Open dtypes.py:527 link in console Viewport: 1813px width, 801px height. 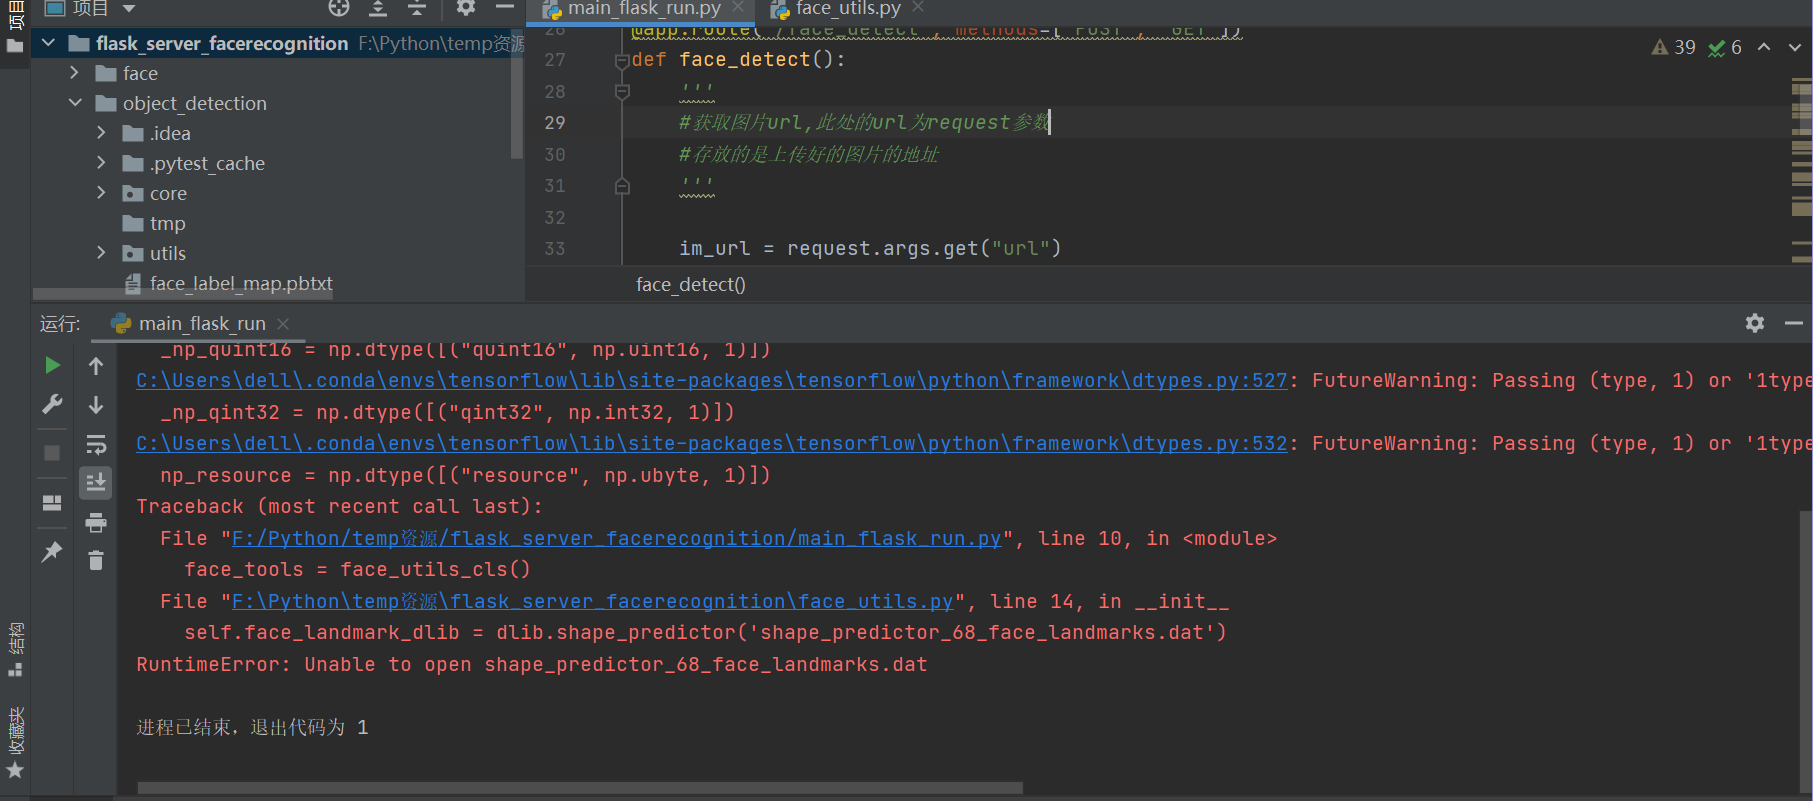(x=712, y=380)
